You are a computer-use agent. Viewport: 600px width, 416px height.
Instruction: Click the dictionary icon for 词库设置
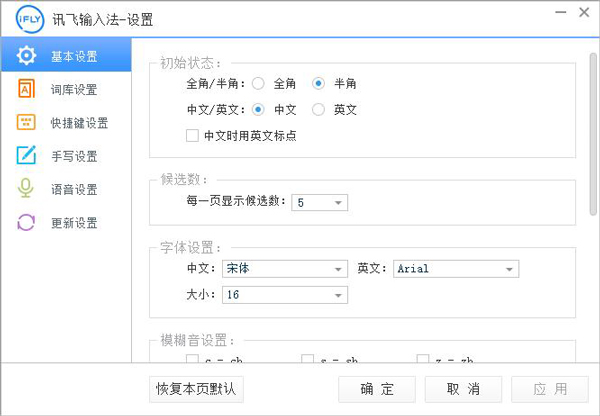click(26, 88)
